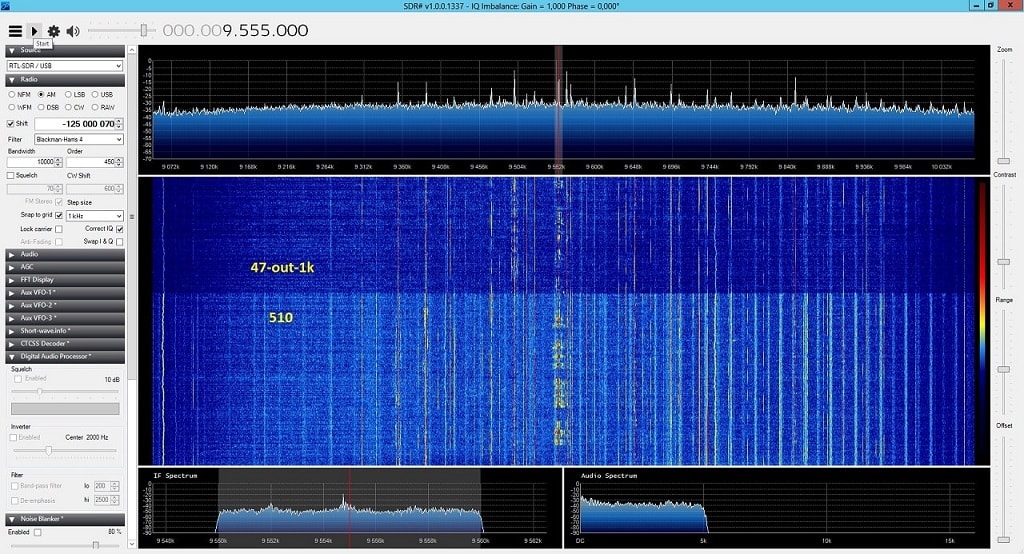Expand the Aux VFO-3 panel
The height and width of the screenshot is (554, 1024).
coord(65,318)
